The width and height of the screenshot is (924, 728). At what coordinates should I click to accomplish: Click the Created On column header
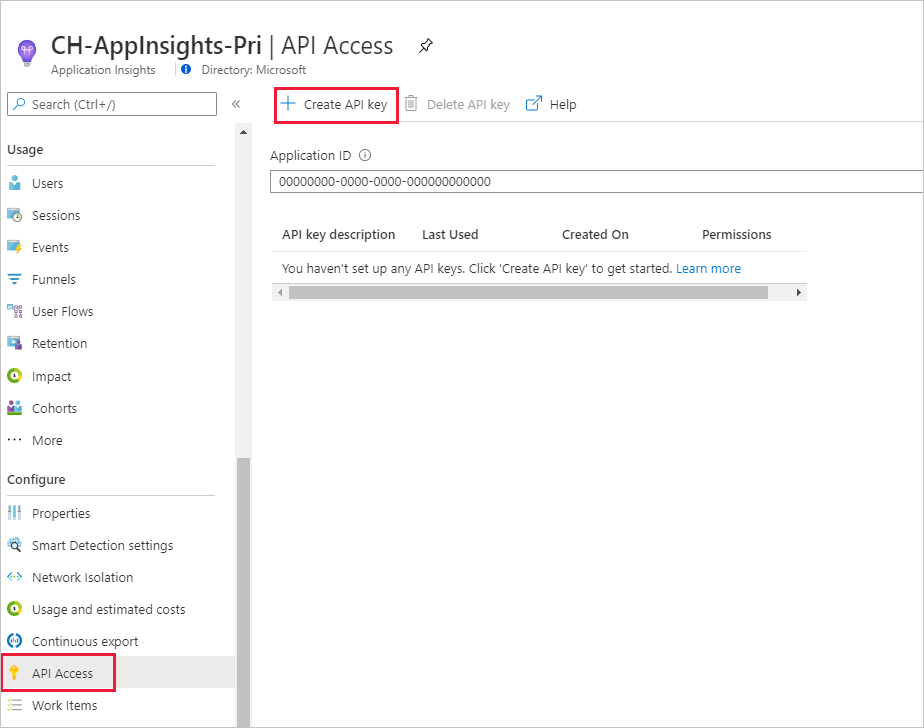(x=595, y=235)
